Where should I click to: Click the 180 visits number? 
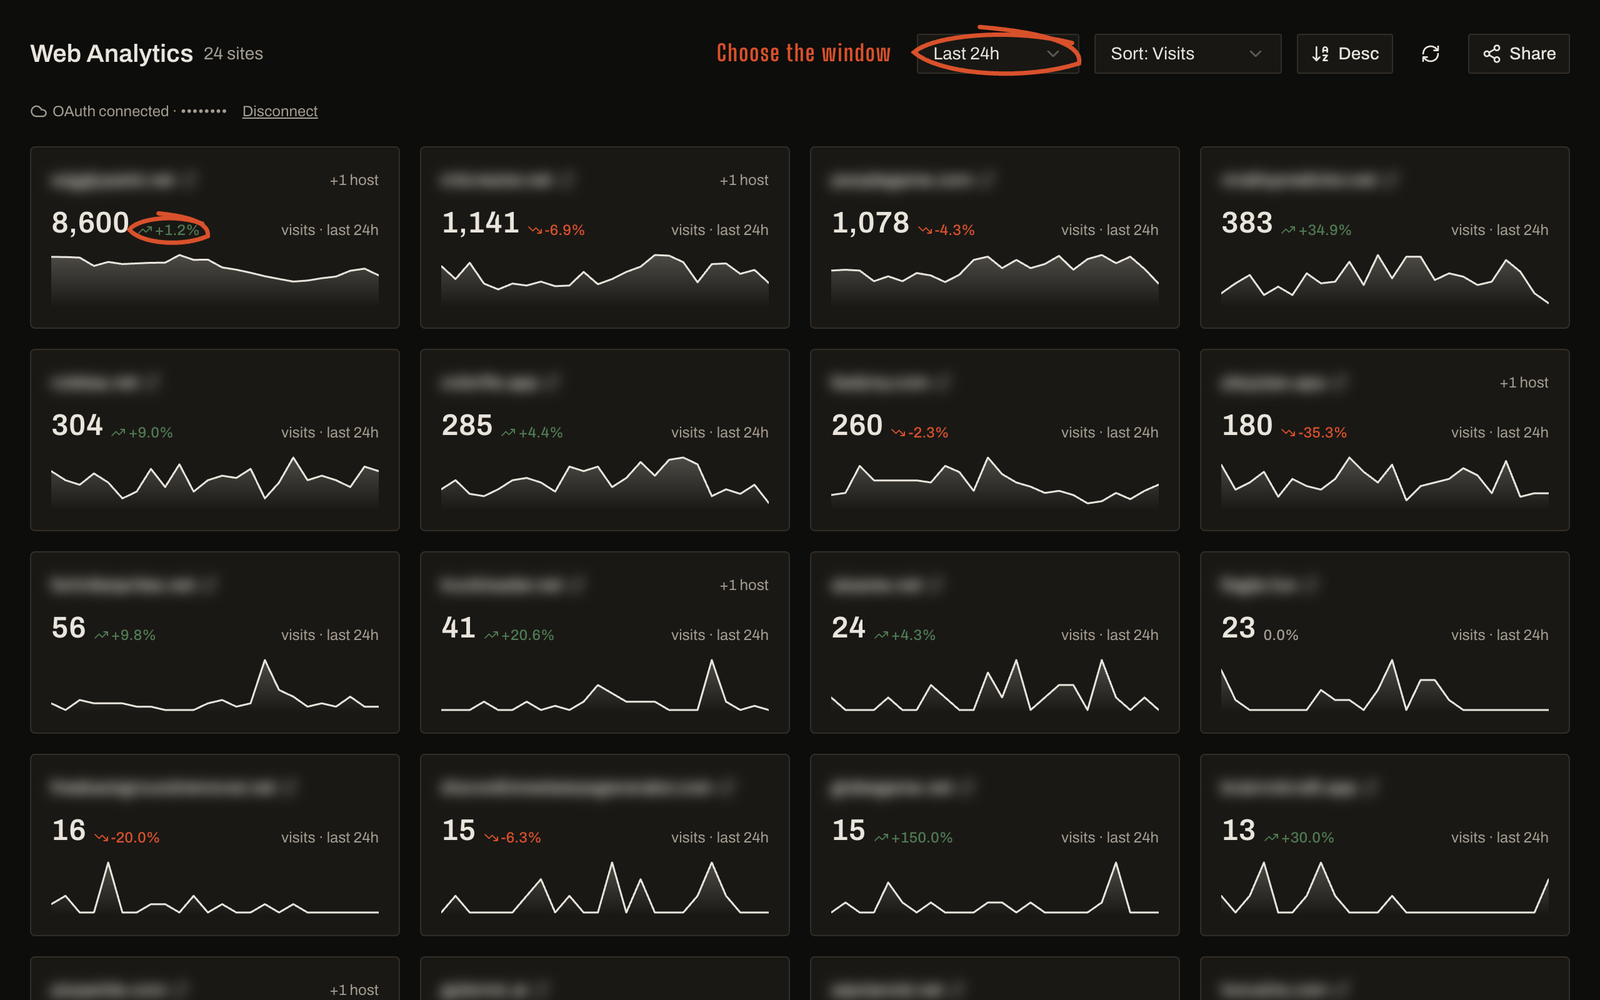[1247, 425]
